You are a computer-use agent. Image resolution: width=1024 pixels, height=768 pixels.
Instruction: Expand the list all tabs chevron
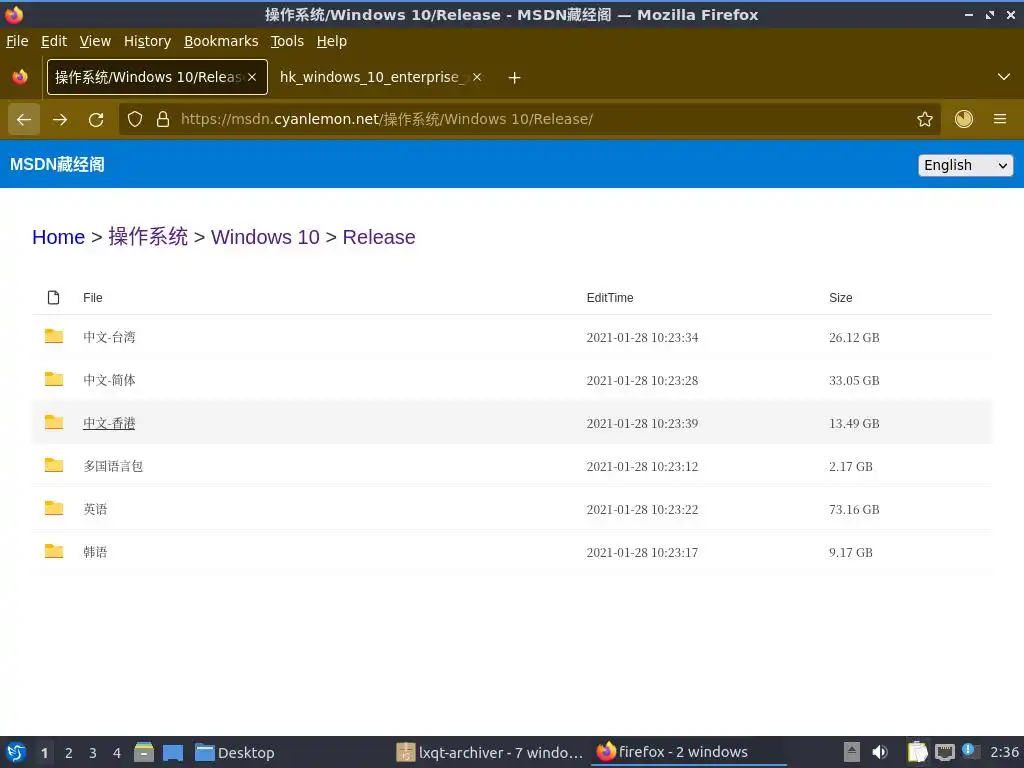pyautogui.click(x=1004, y=77)
